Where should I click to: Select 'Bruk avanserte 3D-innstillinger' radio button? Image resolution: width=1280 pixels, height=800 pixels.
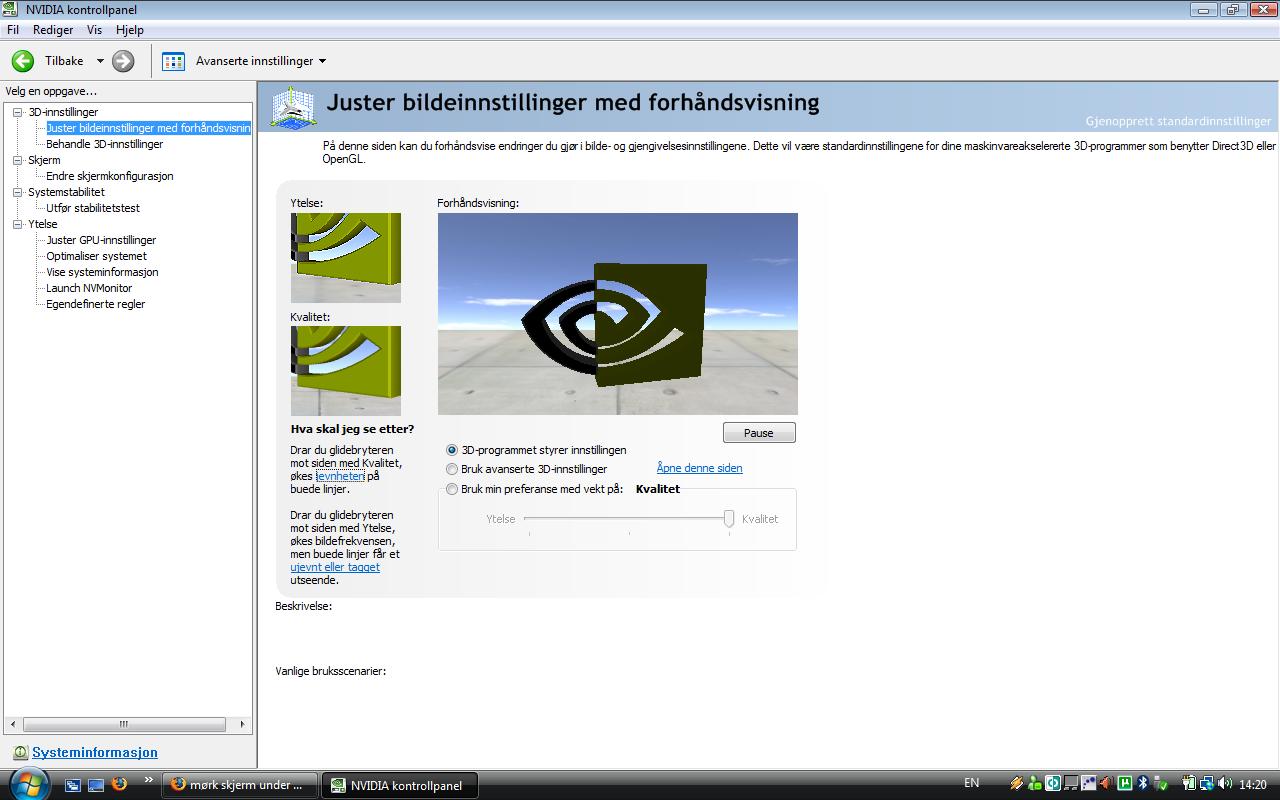(x=452, y=469)
